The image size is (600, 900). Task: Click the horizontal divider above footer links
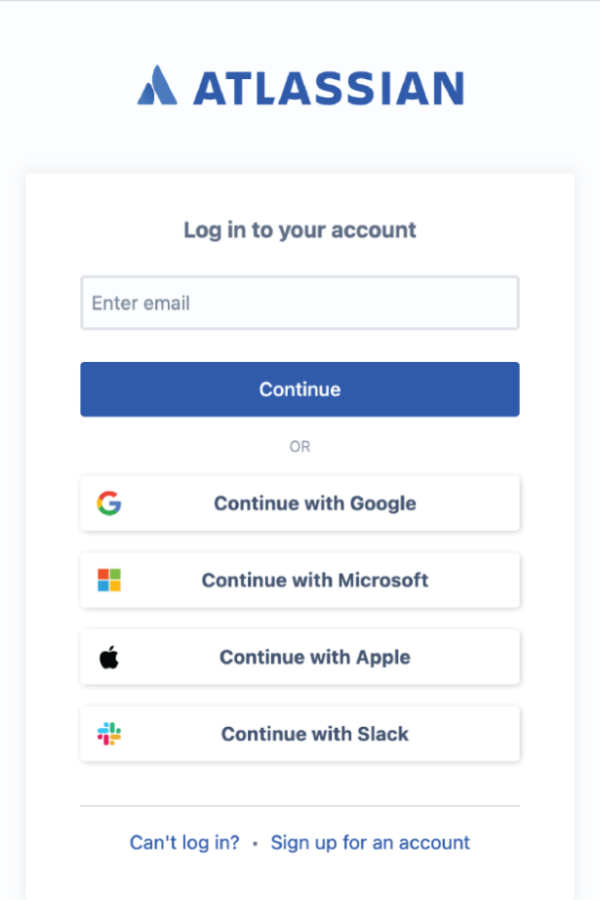click(x=300, y=806)
